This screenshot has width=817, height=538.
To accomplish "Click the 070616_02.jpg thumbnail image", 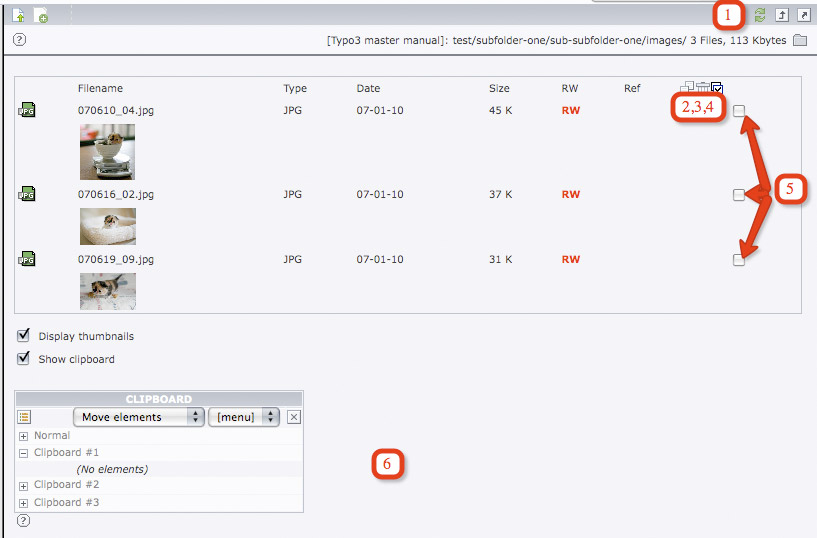I will point(108,226).
